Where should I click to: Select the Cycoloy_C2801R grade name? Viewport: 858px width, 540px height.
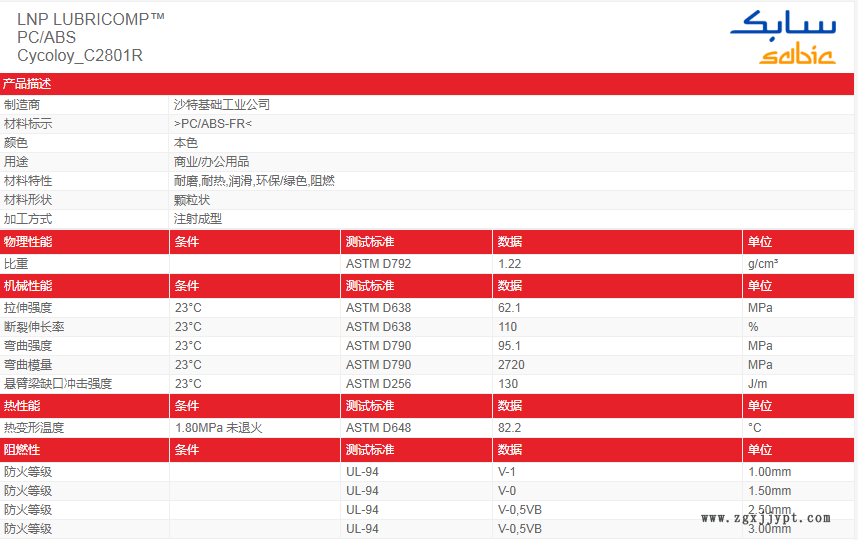(80, 56)
